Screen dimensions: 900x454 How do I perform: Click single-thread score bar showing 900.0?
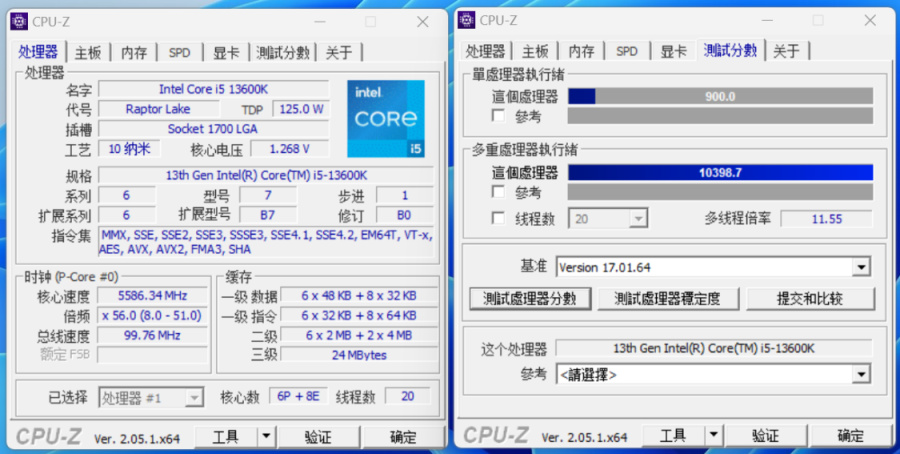click(720, 96)
